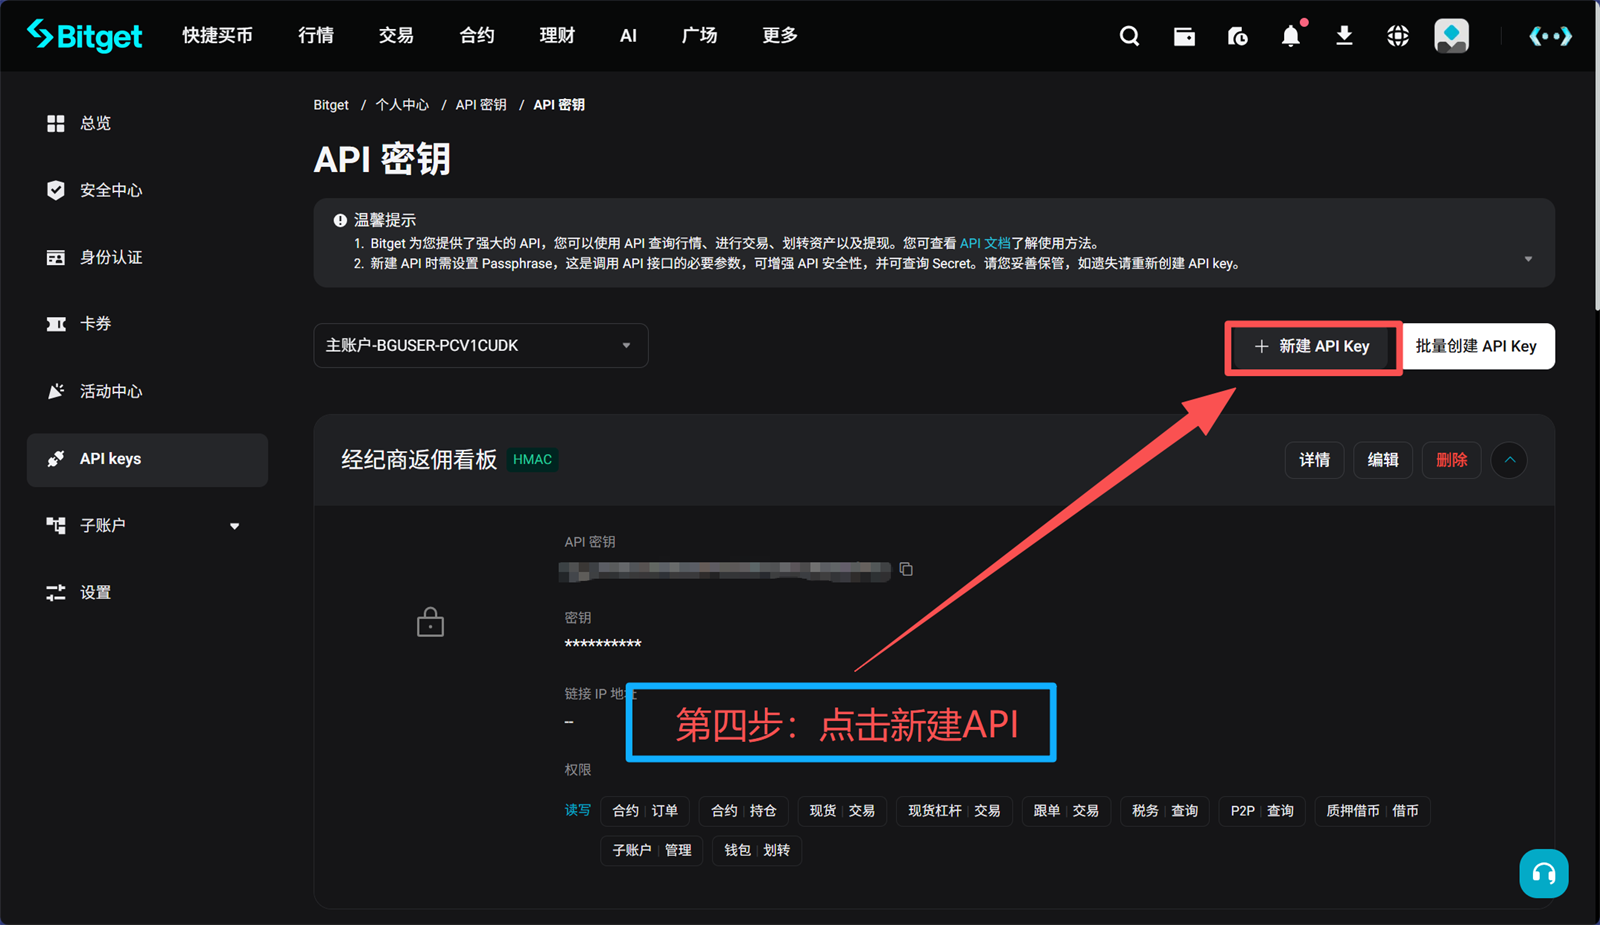
Task: Click the 税务 查询 permission tag
Action: point(1165,811)
